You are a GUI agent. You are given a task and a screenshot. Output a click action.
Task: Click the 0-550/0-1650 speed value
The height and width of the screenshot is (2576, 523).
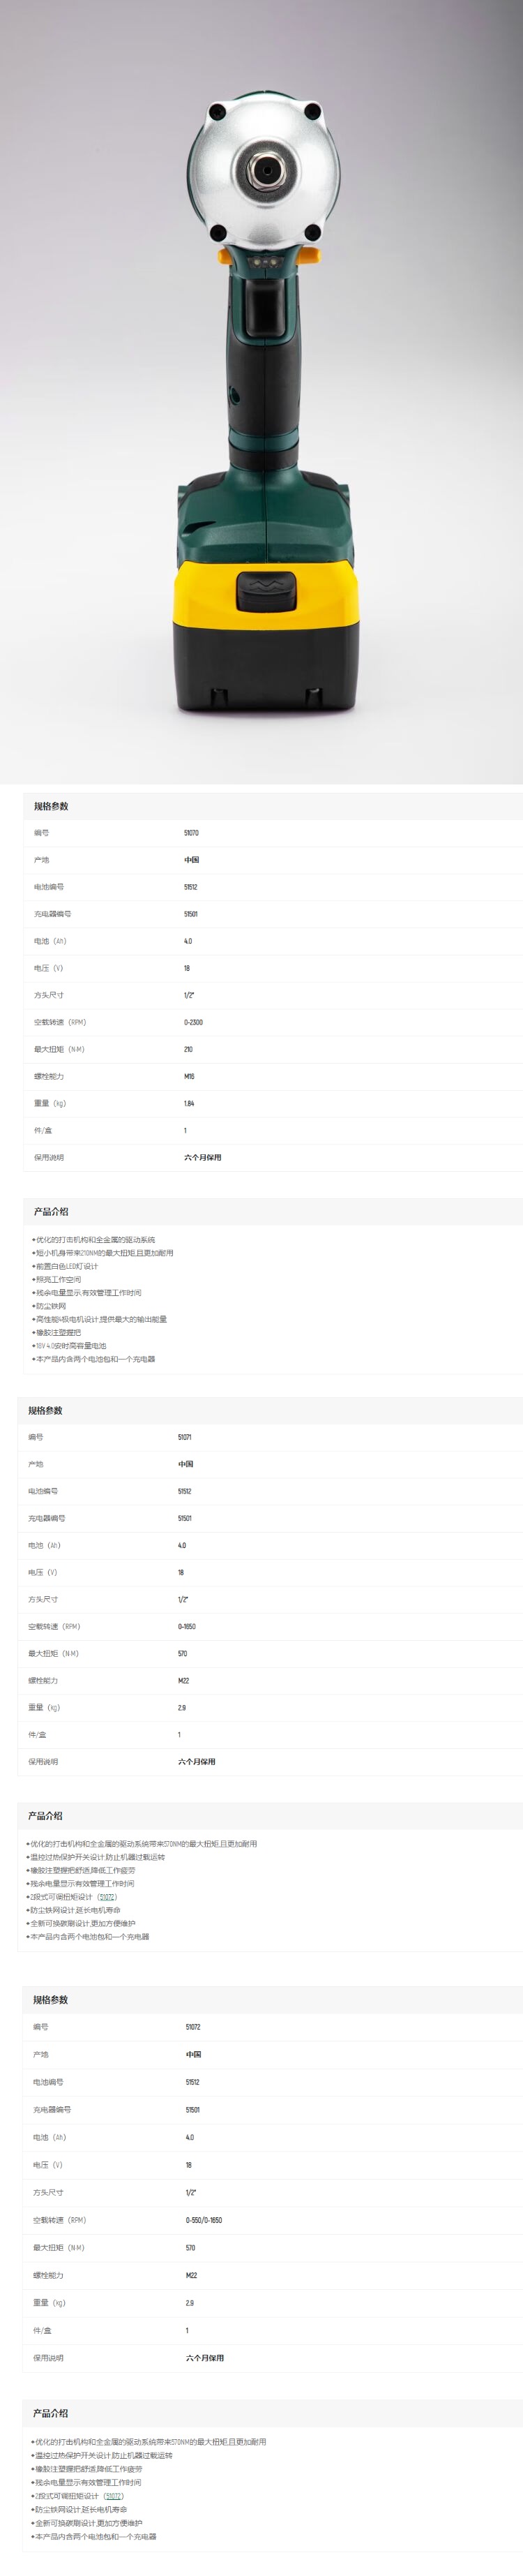click(204, 2219)
